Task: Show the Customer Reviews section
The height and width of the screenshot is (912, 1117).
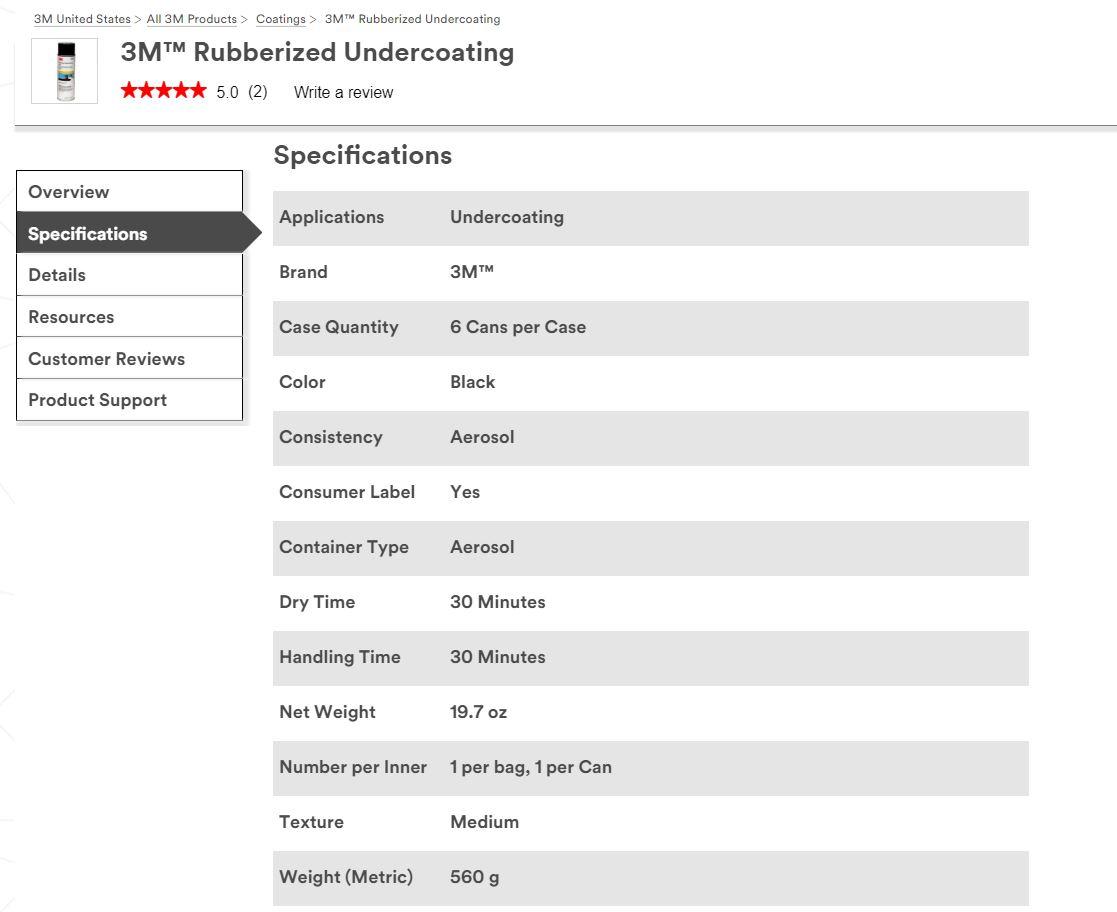Action: point(130,358)
